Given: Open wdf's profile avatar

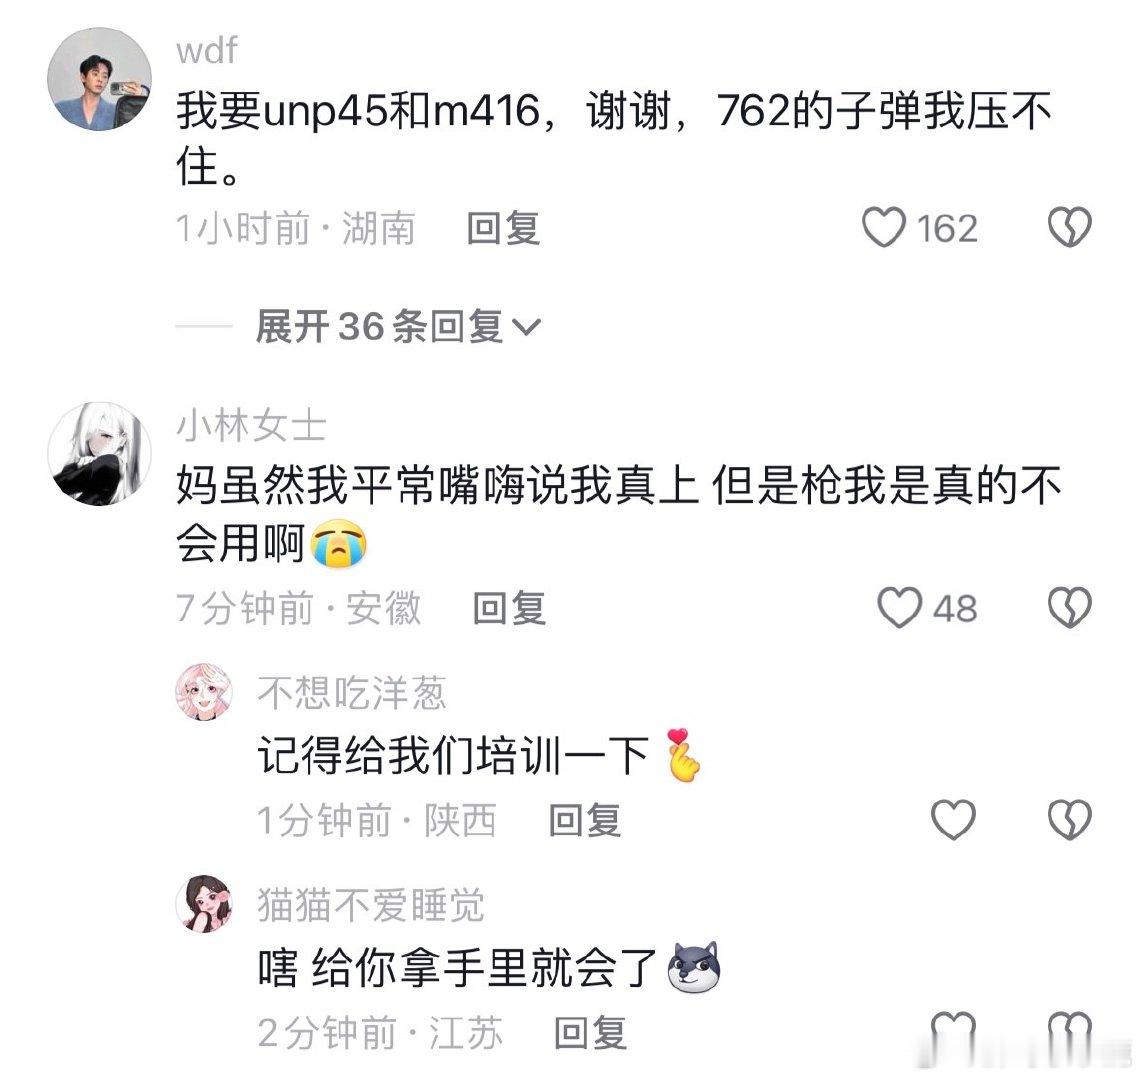Looking at the screenshot, I should coord(100,79).
